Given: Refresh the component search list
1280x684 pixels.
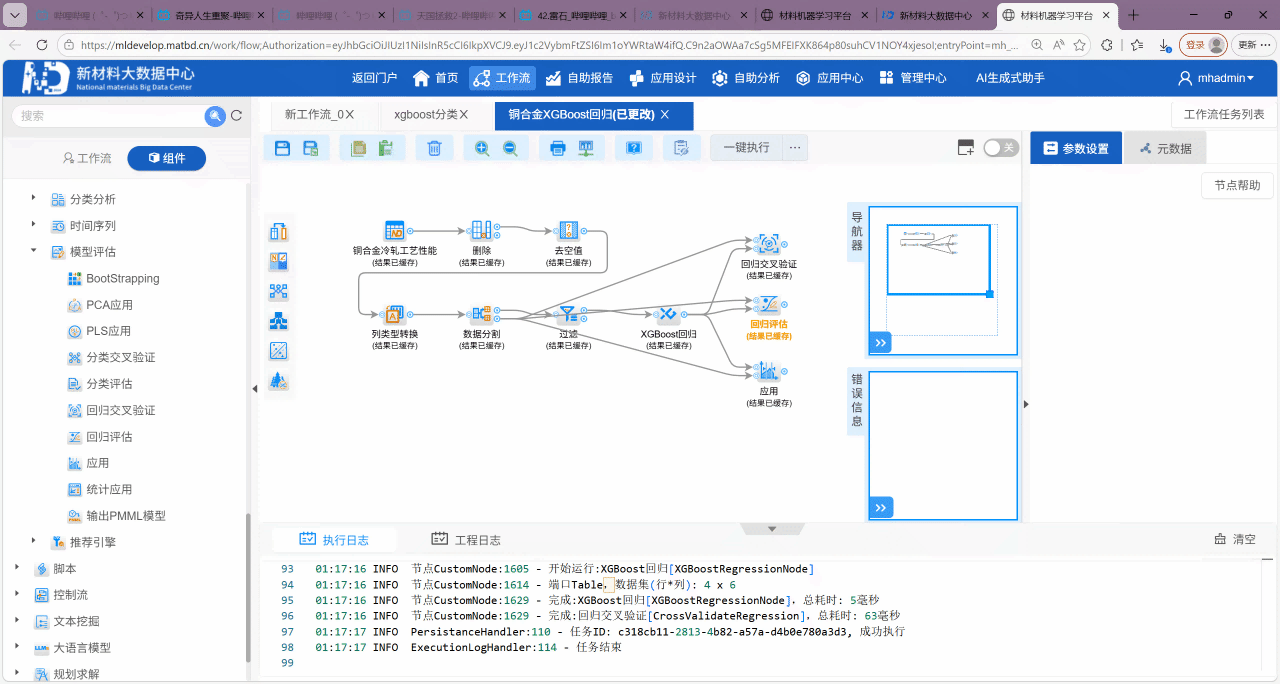Looking at the screenshot, I should coord(237,116).
